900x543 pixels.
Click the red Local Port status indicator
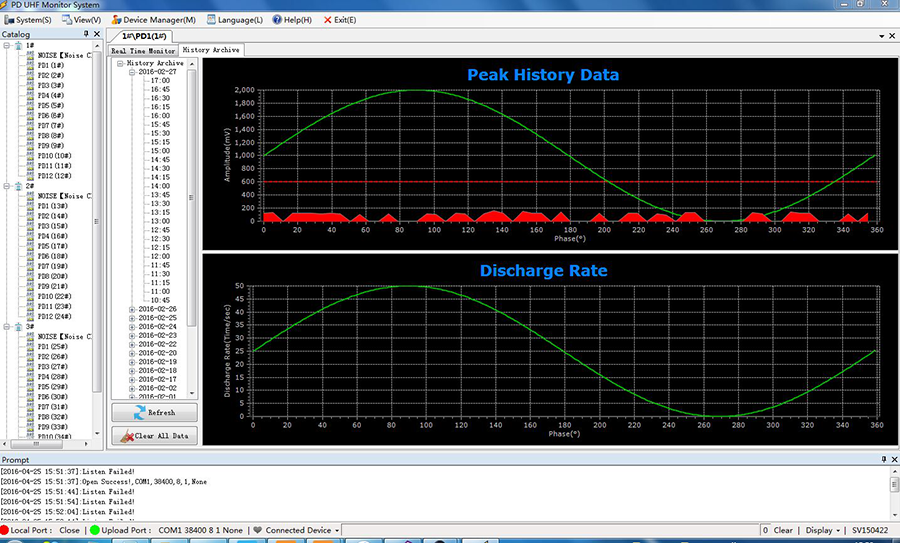(x=5, y=530)
